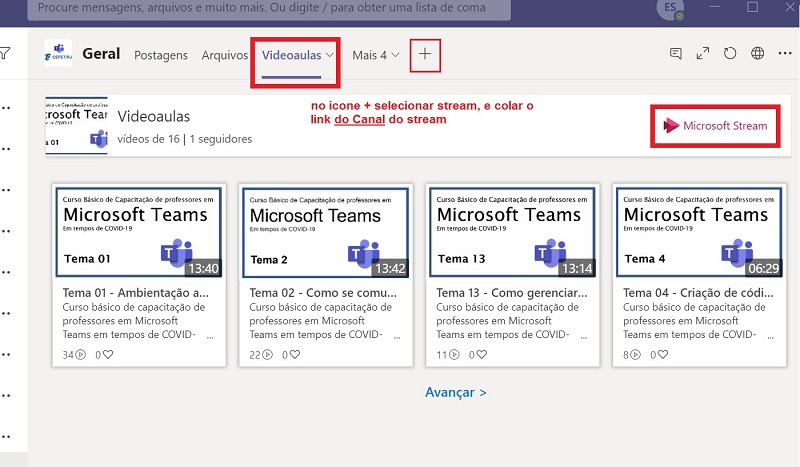Click the Tema 01 card description text
This screenshot has width=800, height=467.
134,321
